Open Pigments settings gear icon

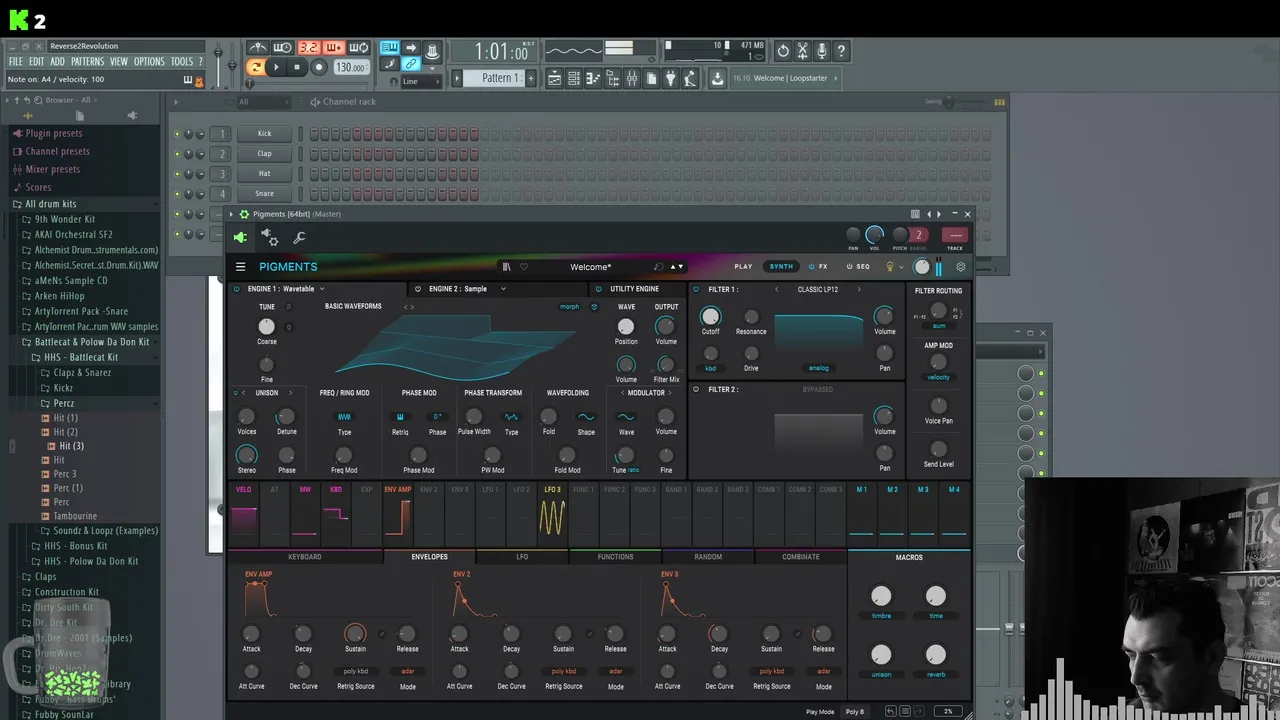coord(961,267)
